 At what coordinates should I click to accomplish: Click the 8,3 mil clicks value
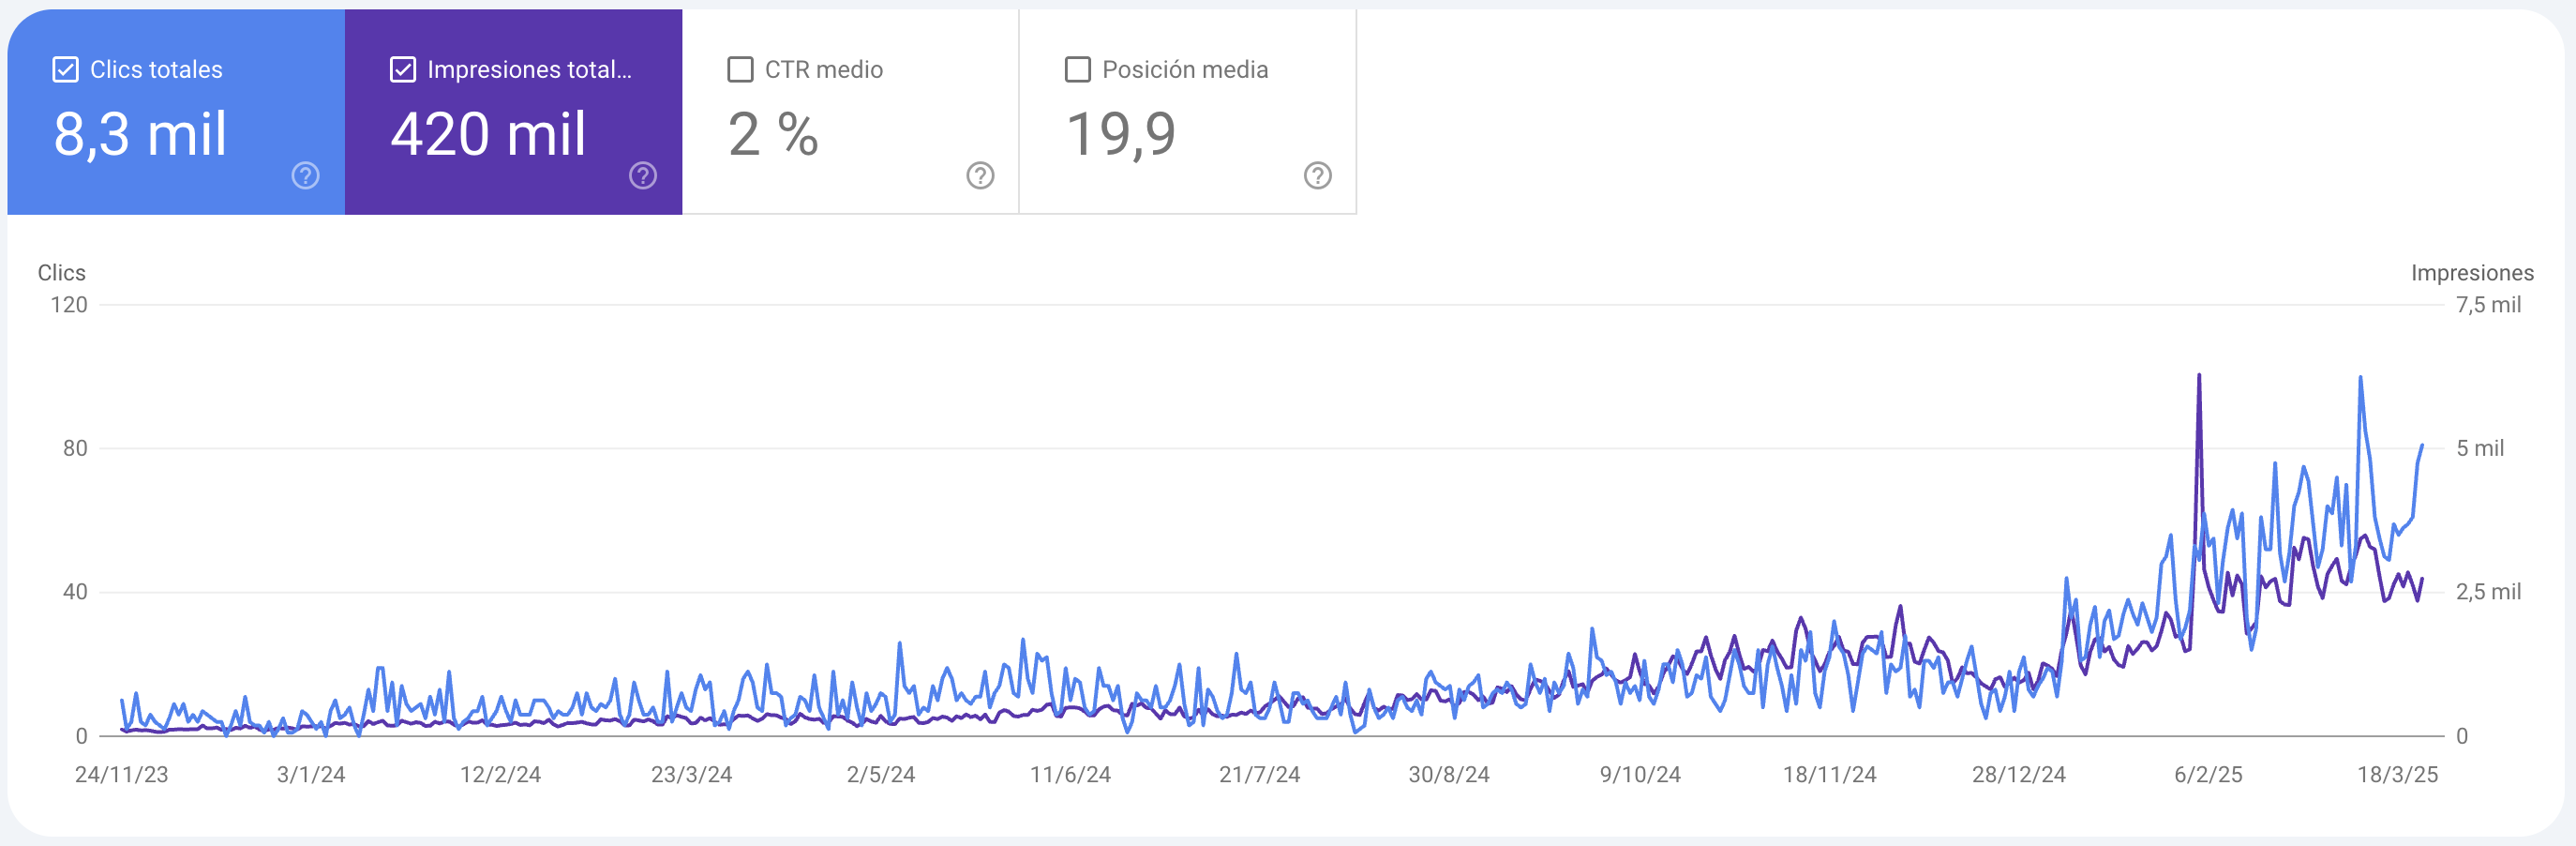140,134
